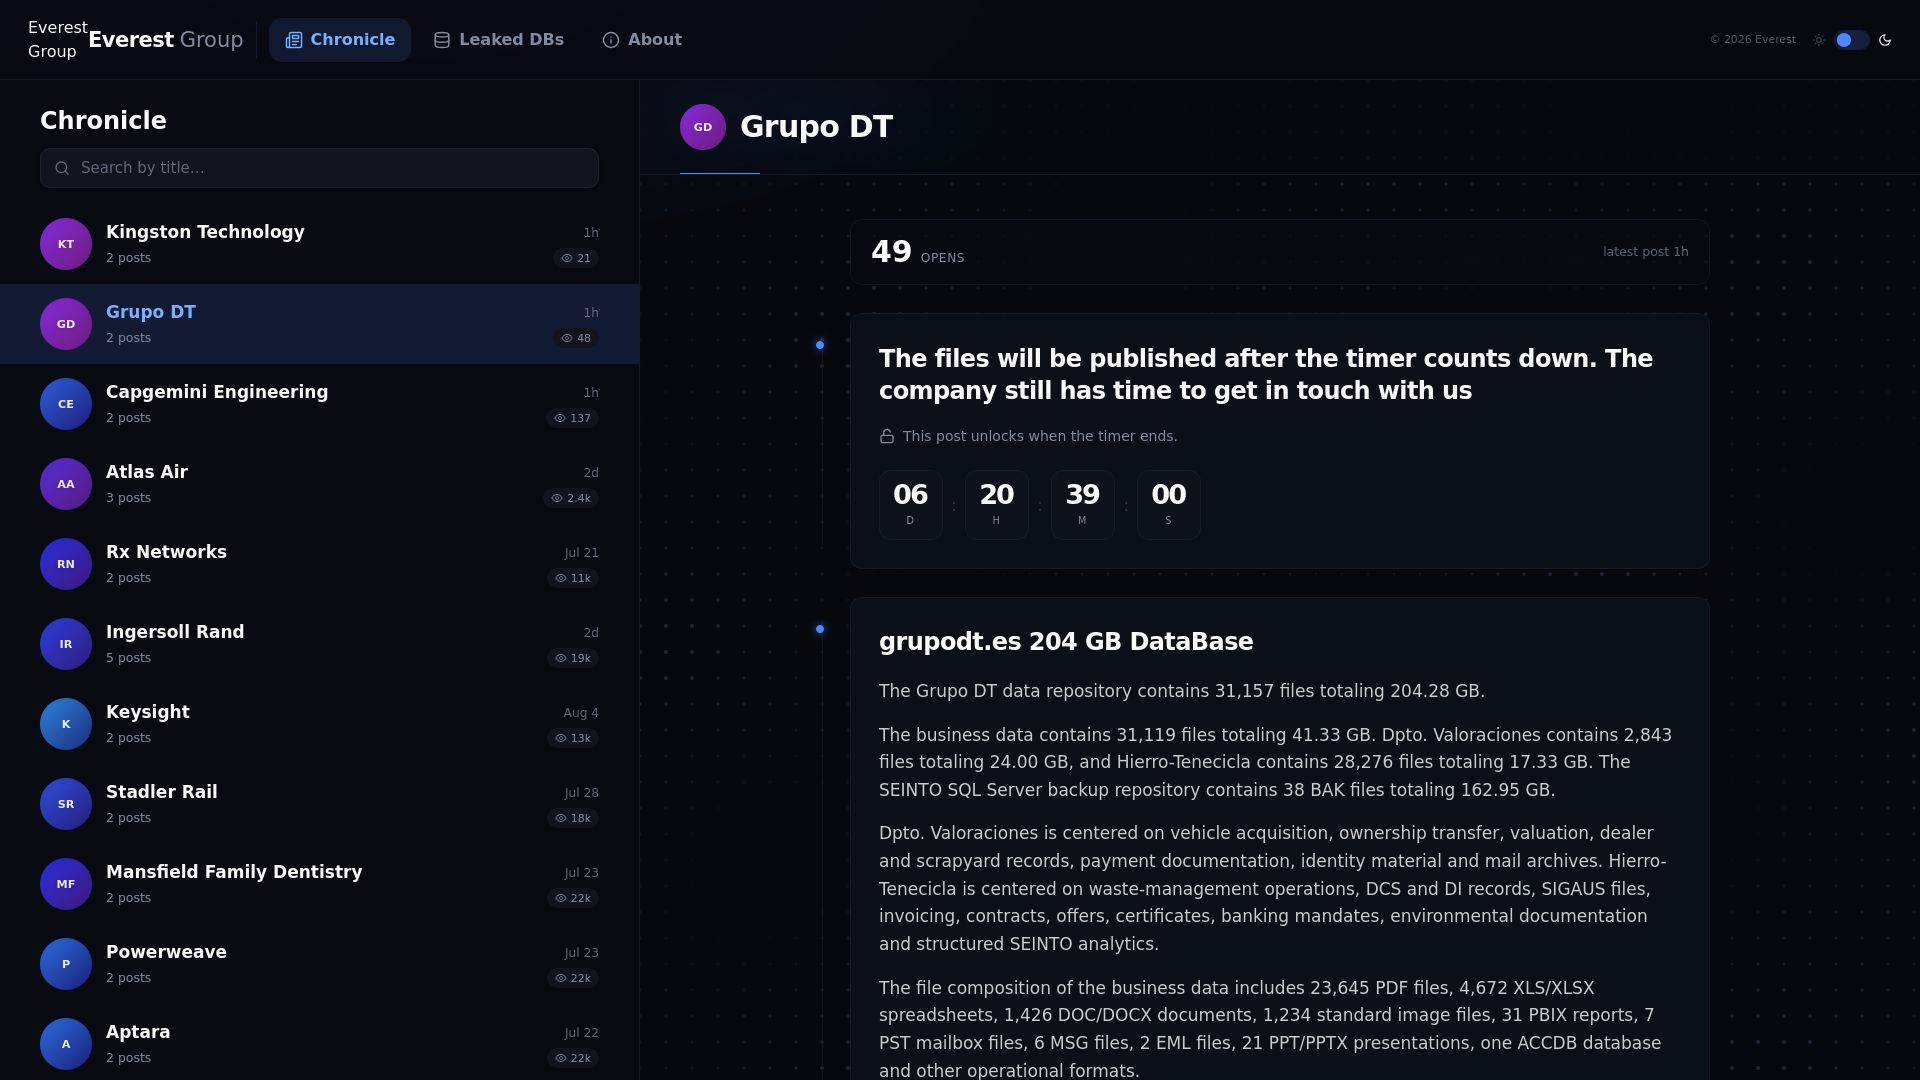Click the sun icon in the header

pyautogui.click(x=1819, y=40)
